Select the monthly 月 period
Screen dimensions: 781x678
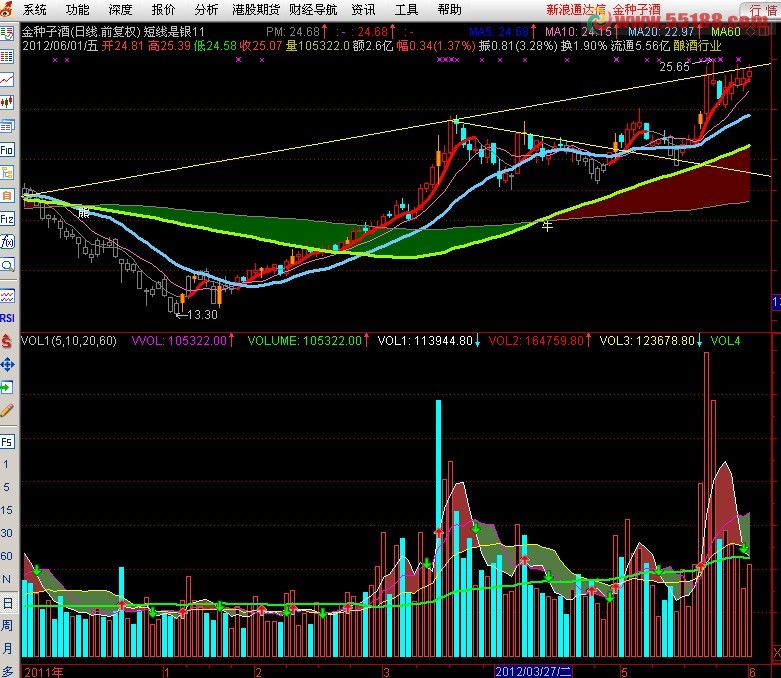[x=6, y=648]
